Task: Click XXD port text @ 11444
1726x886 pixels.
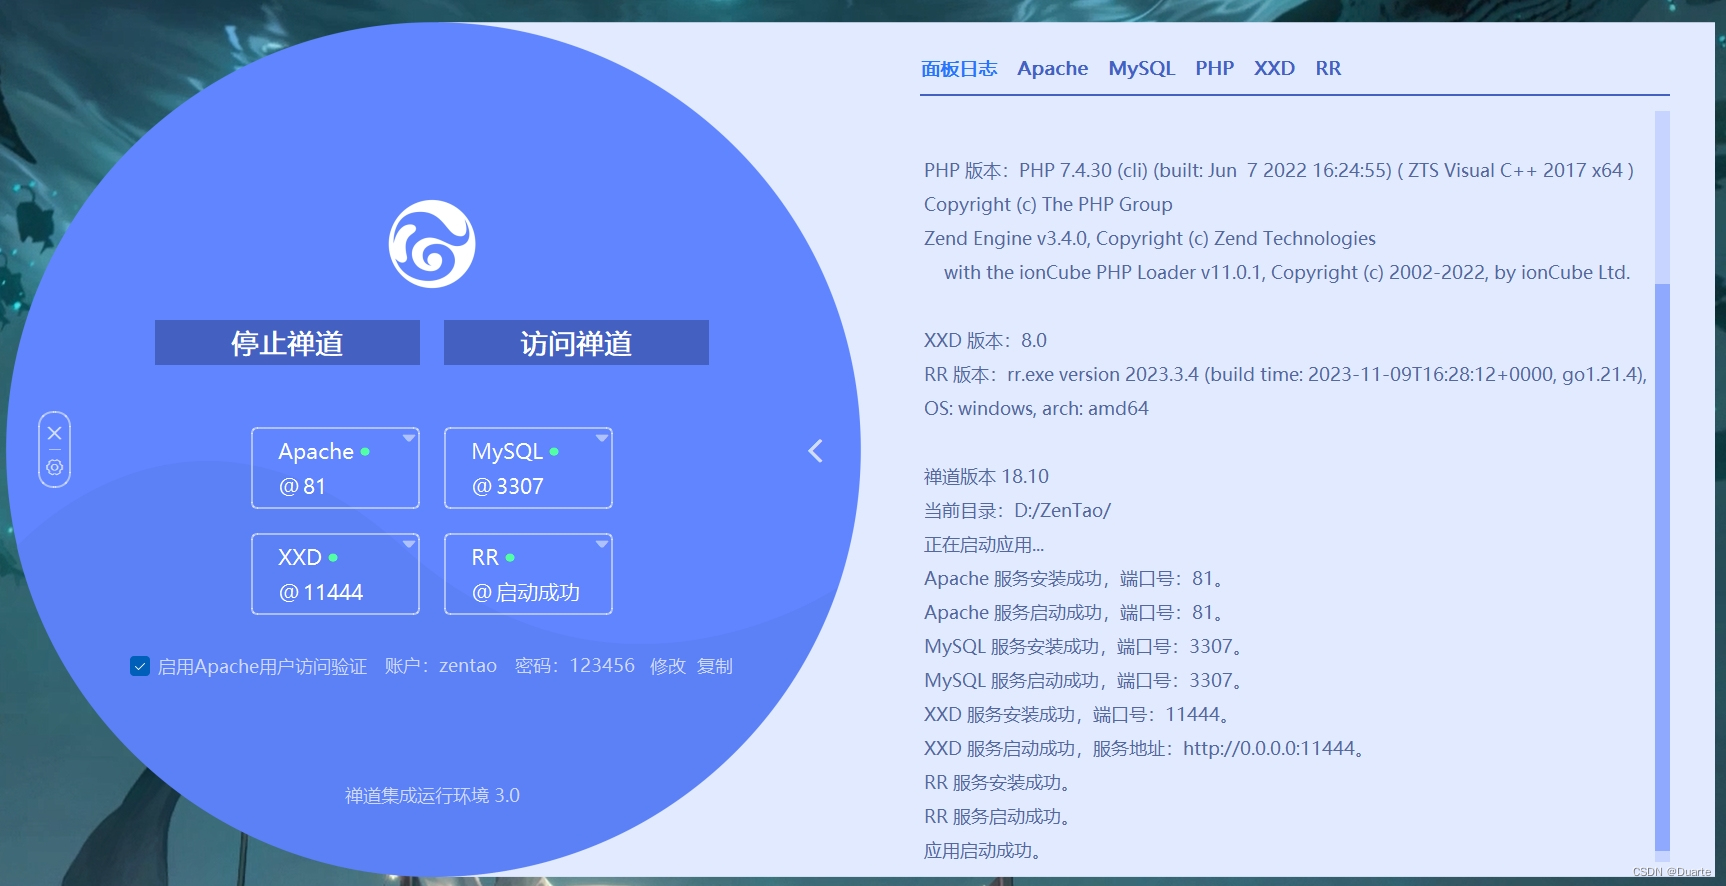Action: pyautogui.click(x=321, y=592)
